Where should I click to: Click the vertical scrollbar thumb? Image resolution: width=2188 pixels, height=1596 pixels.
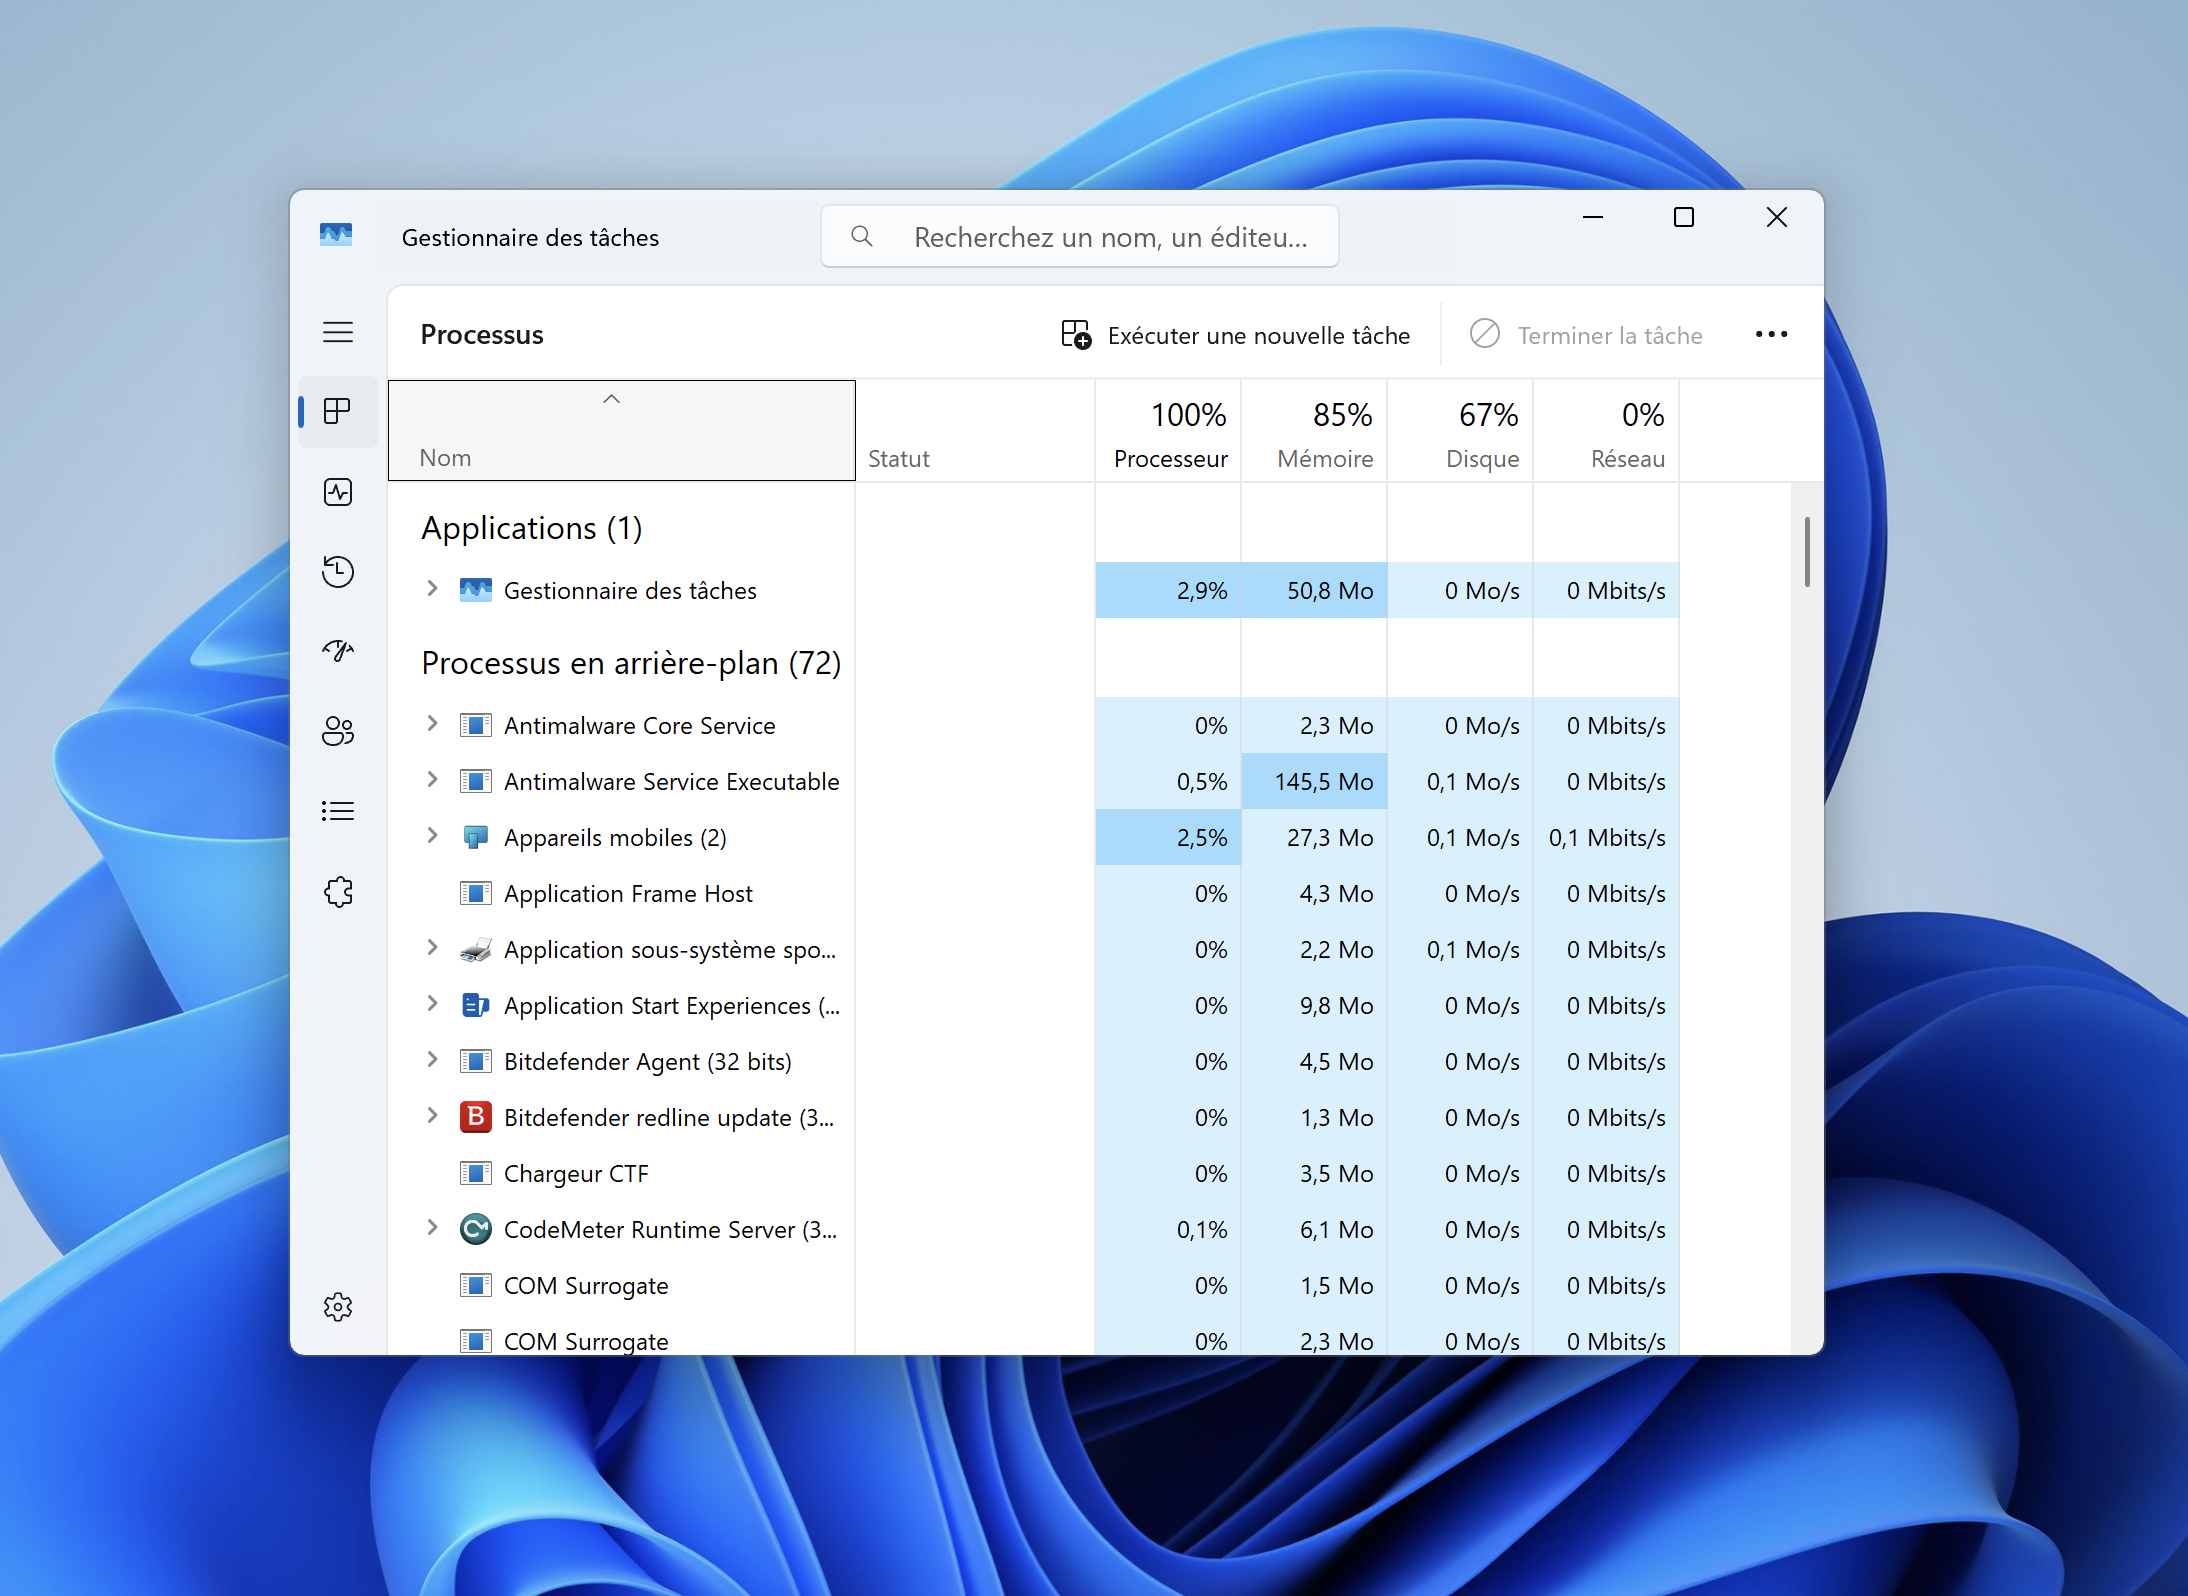pos(1807,552)
